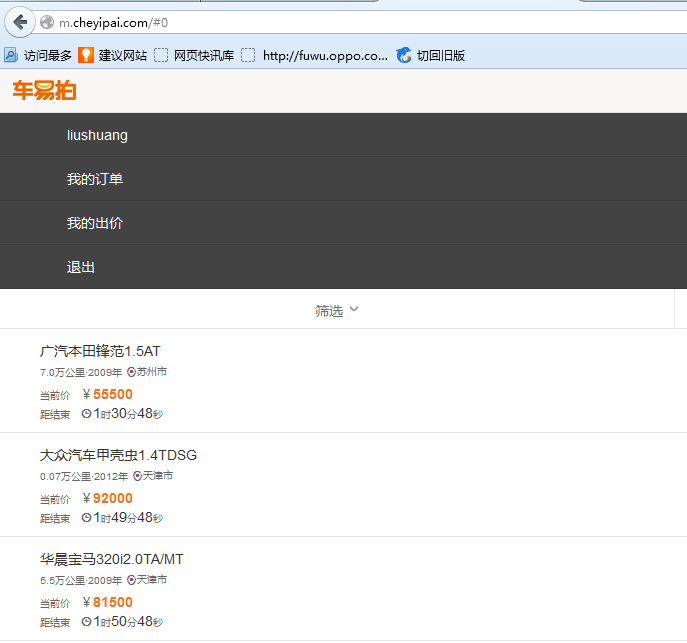Screen dimensions: 687x643
Task: Click the globe site identity icon
Action: [x=47, y=22]
